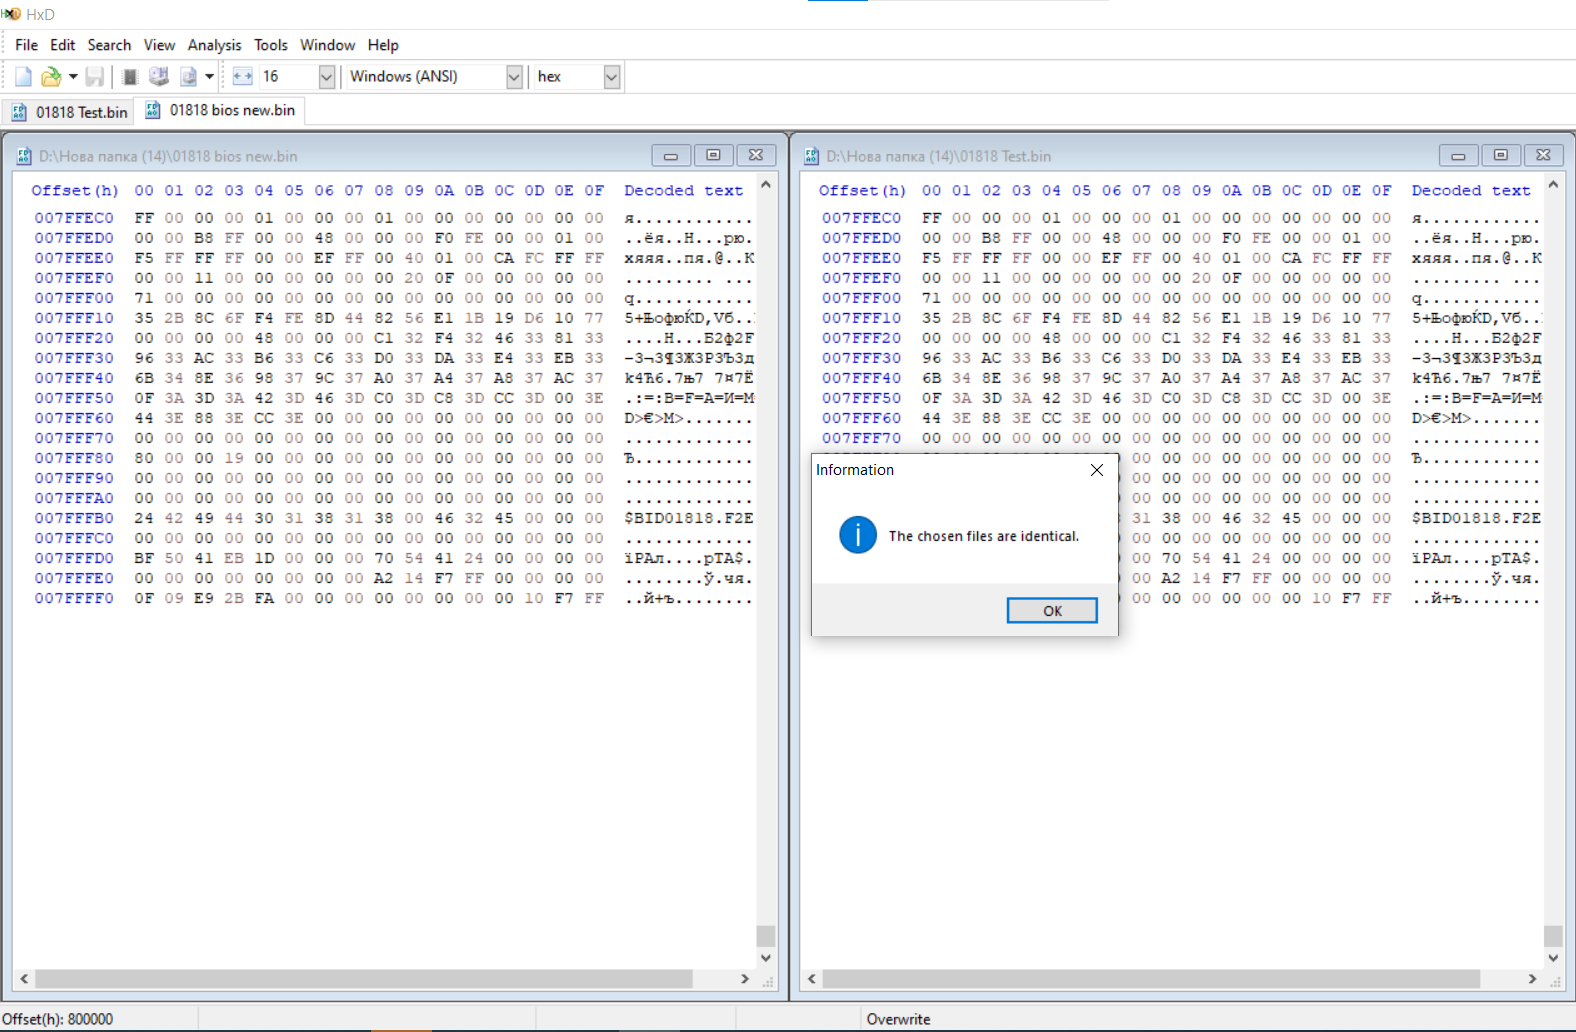Click the file icon on the 01818 bios new.bin tab
Image resolution: width=1576 pixels, height=1032 pixels.
click(153, 110)
